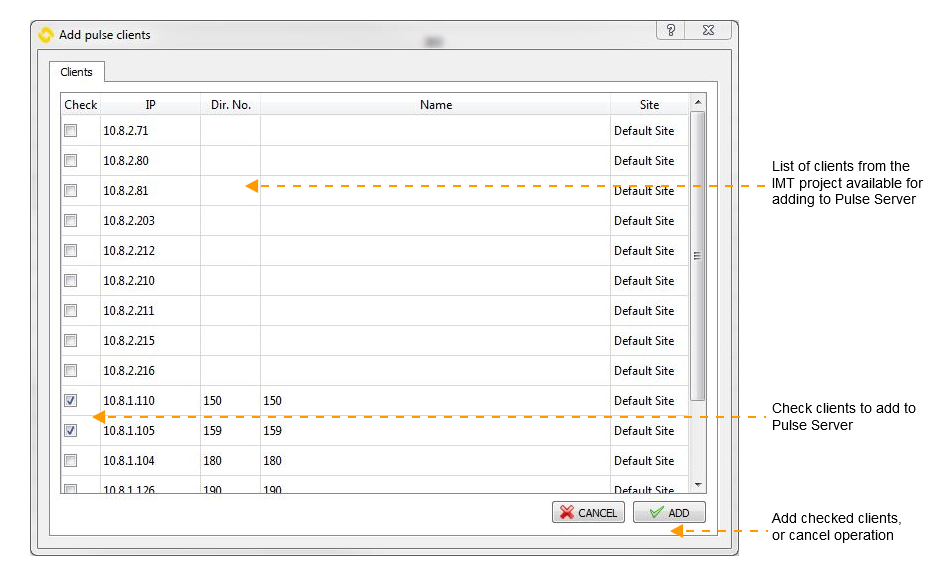Check the box for 10.8.2.211
938x581 pixels.
(71, 311)
